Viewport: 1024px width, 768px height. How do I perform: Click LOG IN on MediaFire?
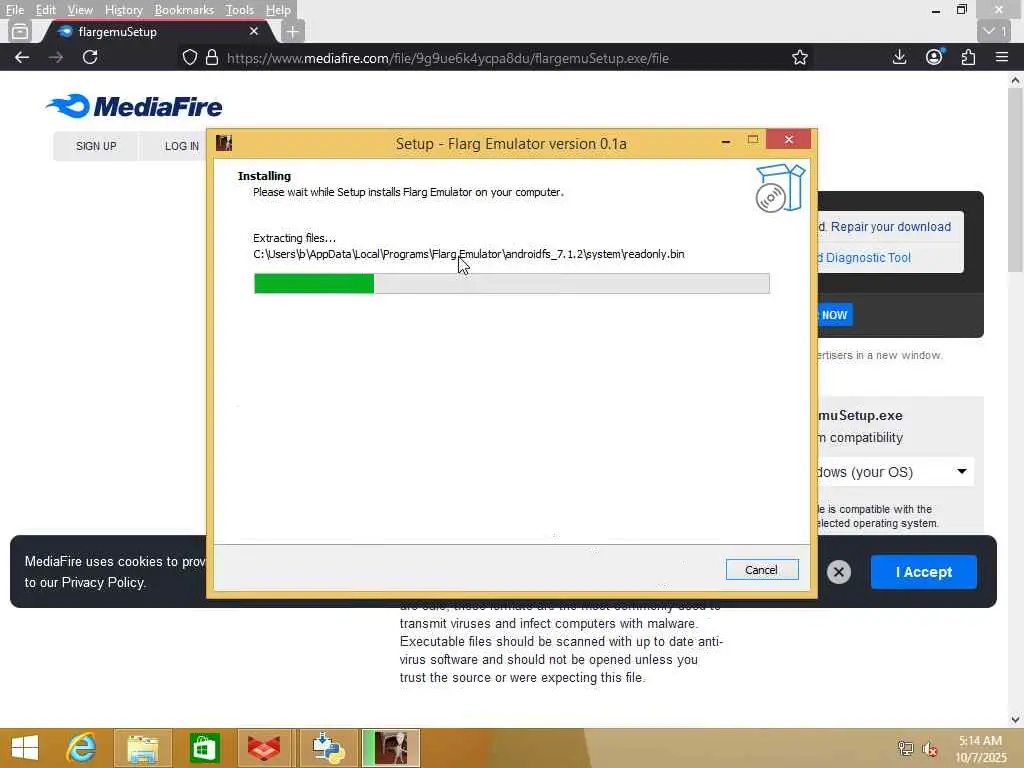point(182,146)
